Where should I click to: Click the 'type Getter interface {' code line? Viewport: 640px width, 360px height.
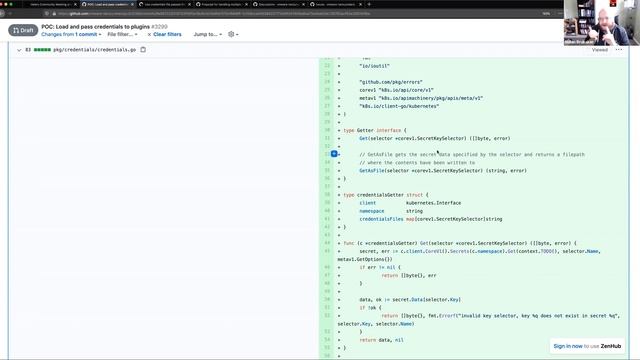coord(375,130)
